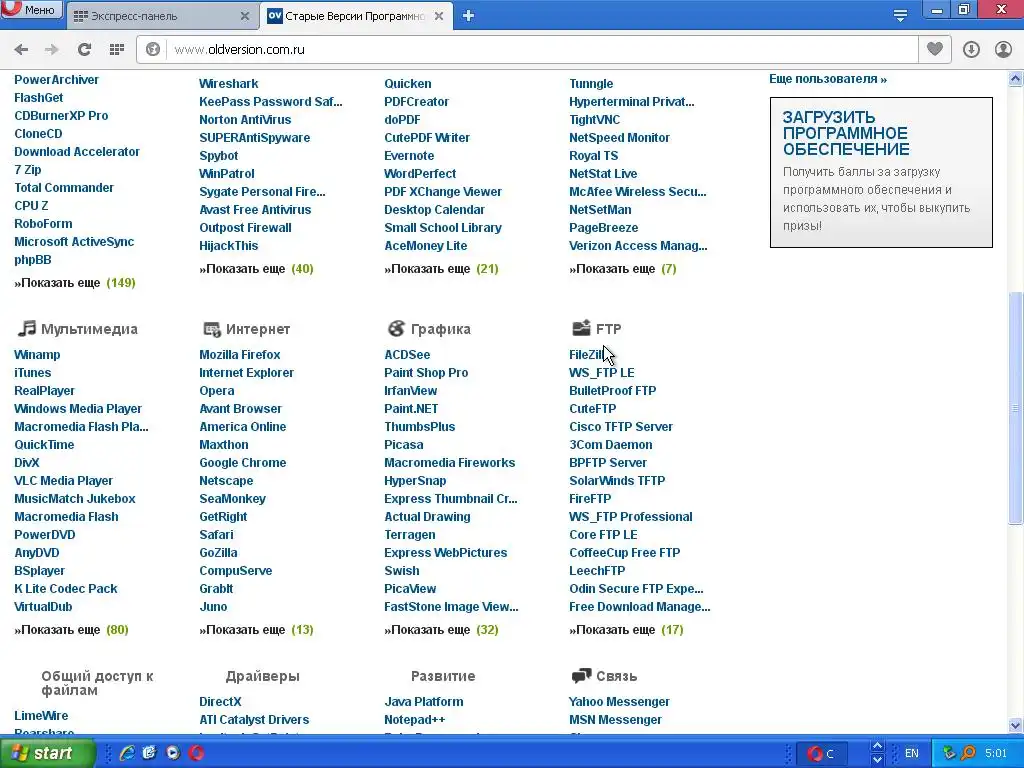1024x768 pixels.
Task: Reload the page with the refresh icon
Action: [x=84, y=50]
